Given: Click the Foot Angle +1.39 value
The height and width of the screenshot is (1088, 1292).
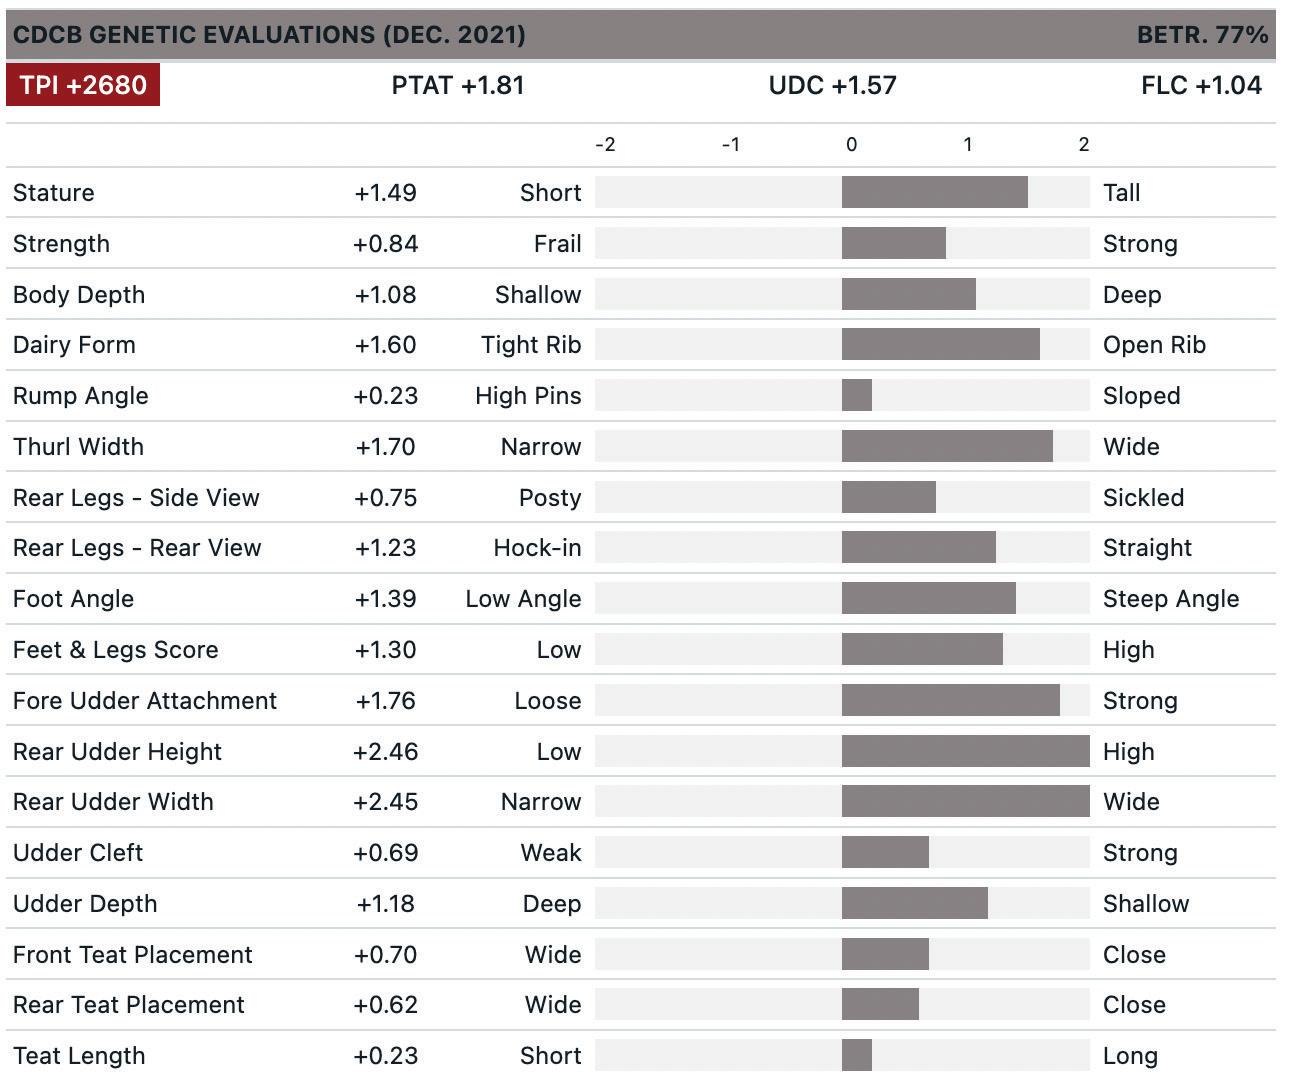Looking at the screenshot, I should (385, 599).
